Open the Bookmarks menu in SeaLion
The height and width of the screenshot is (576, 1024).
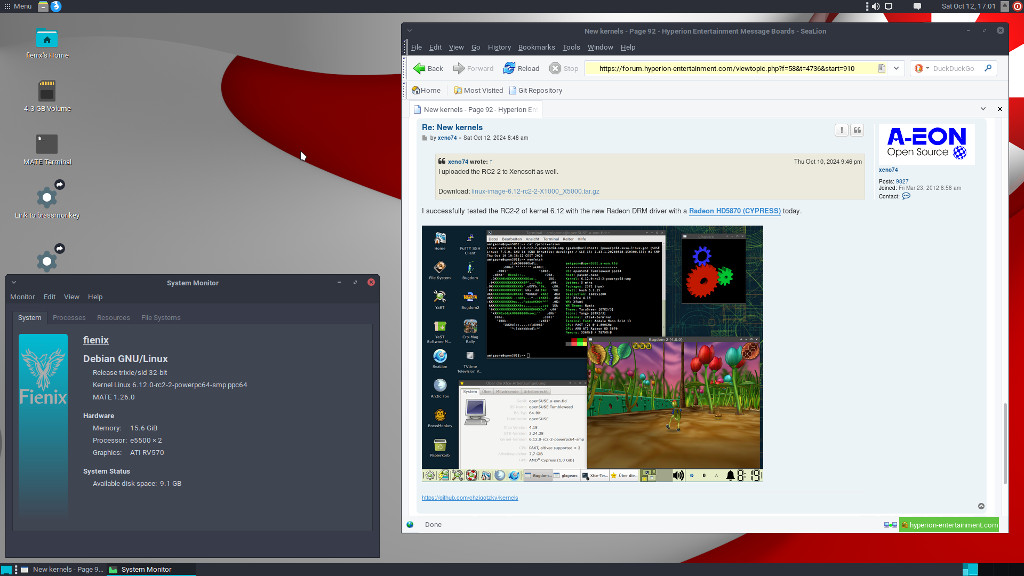coord(536,47)
